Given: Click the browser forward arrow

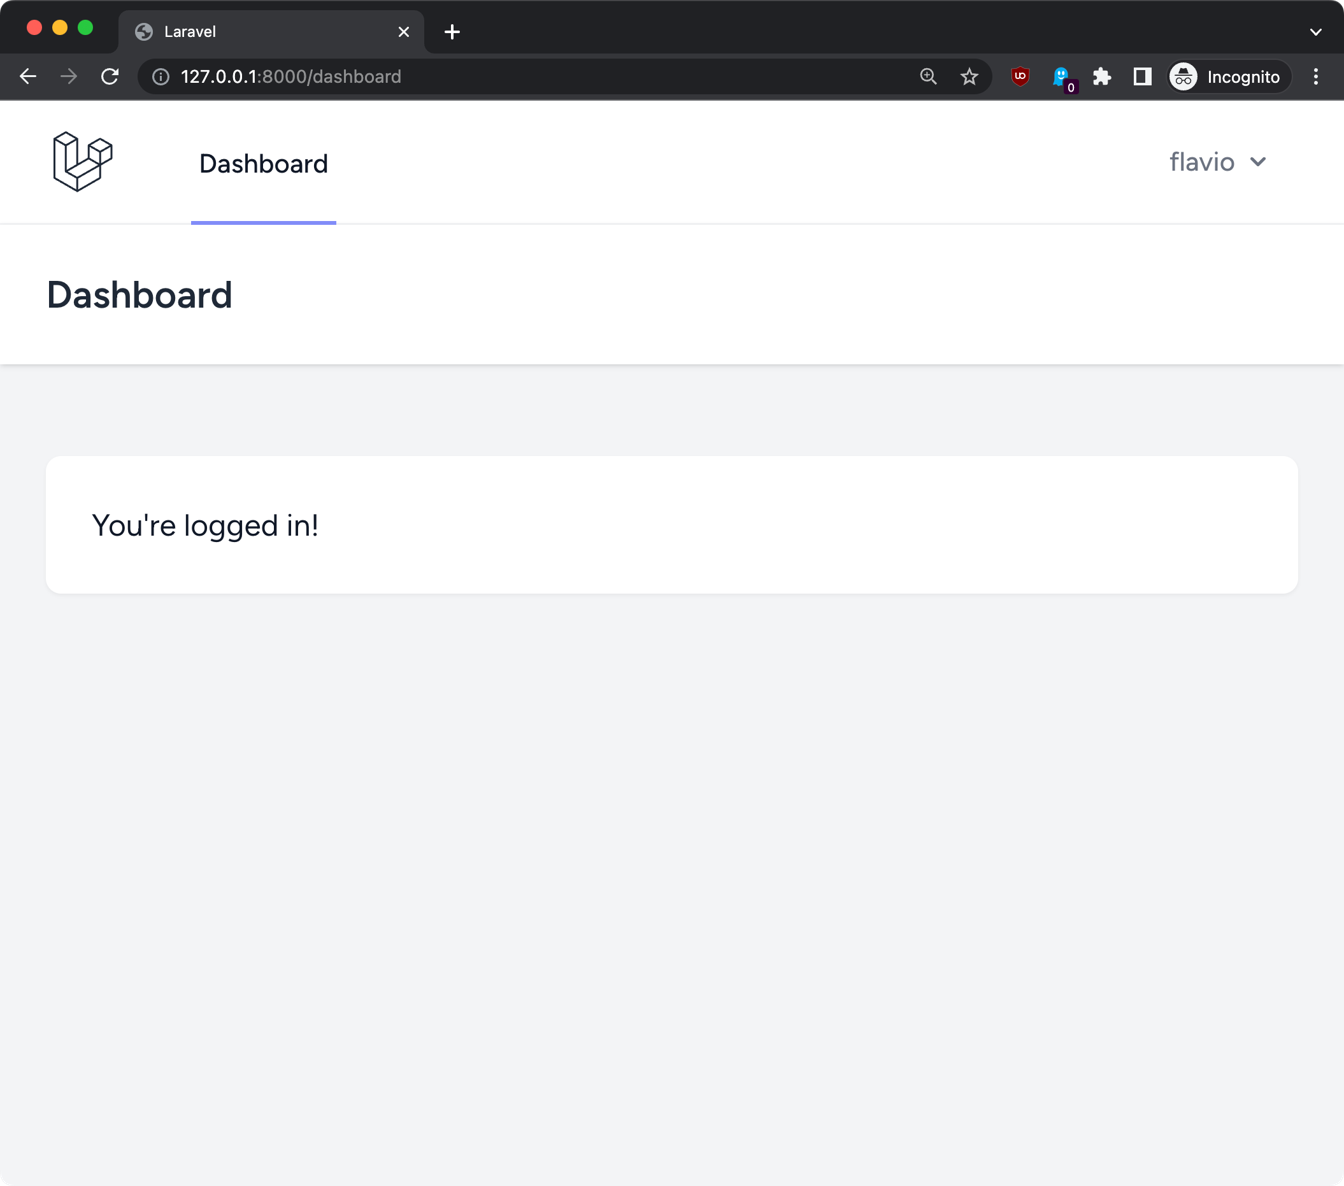Looking at the screenshot, I should click(69, 77).
